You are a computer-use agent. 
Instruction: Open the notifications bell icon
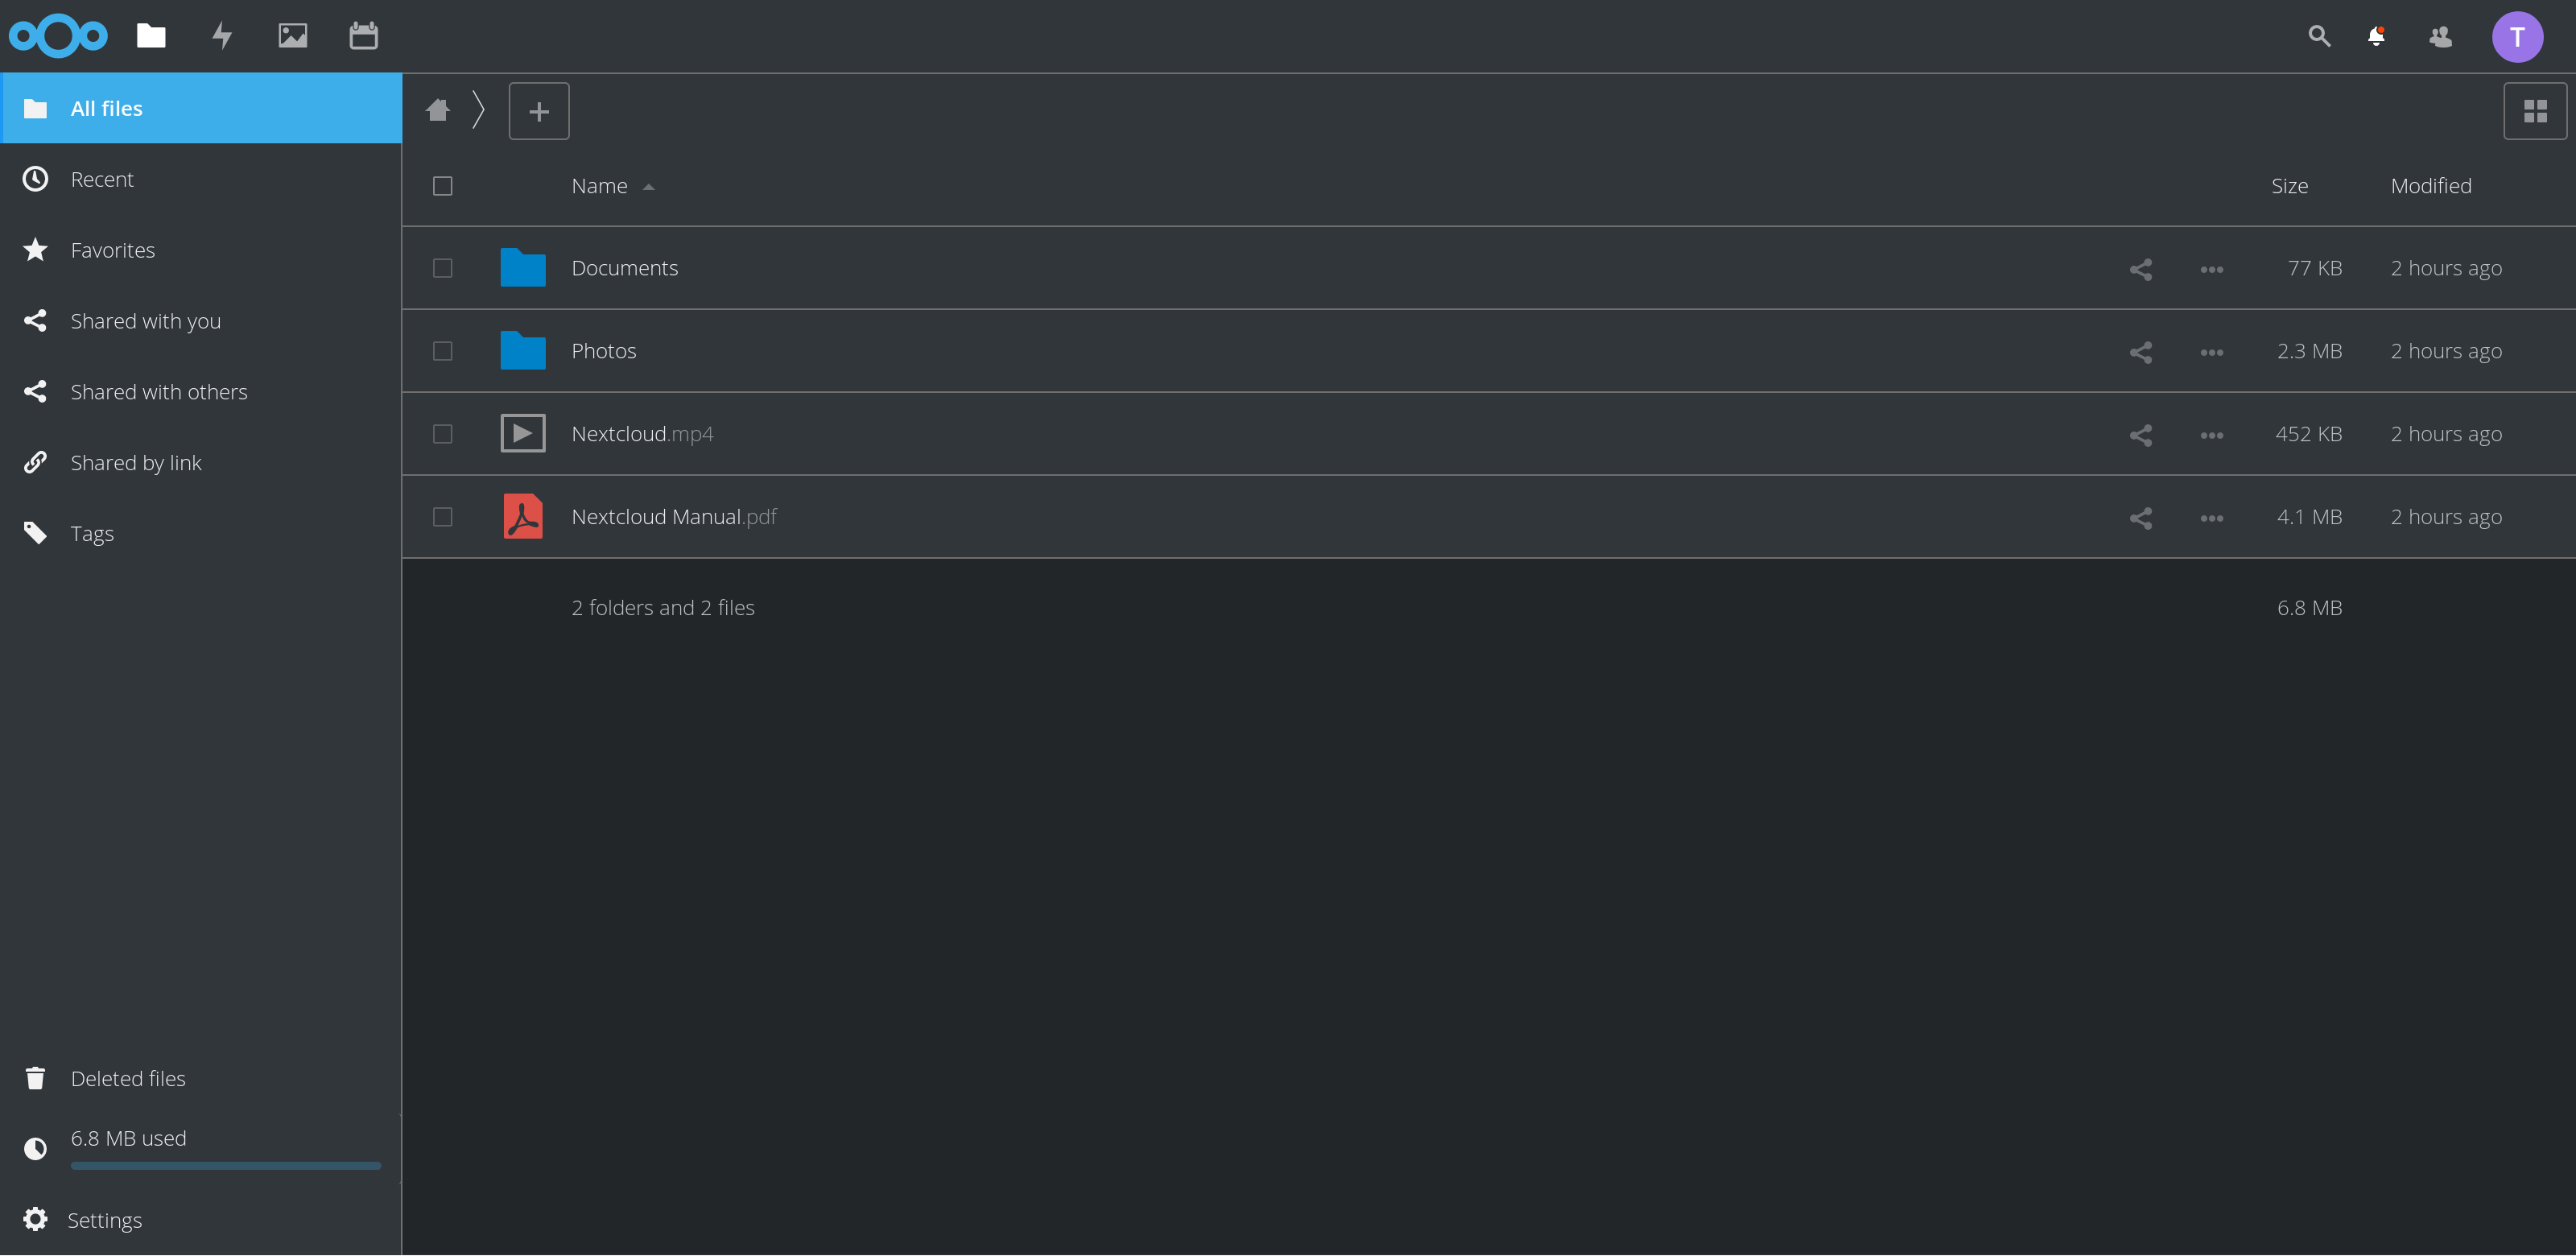pyautogui.click(x=2376, y=36)
